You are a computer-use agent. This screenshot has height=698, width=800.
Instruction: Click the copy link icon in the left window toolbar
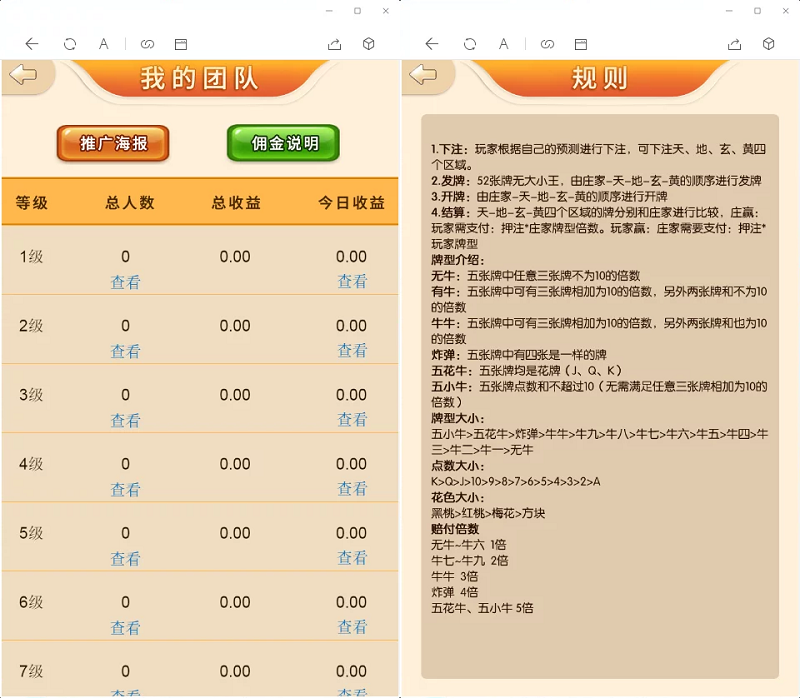coord(148,44)
